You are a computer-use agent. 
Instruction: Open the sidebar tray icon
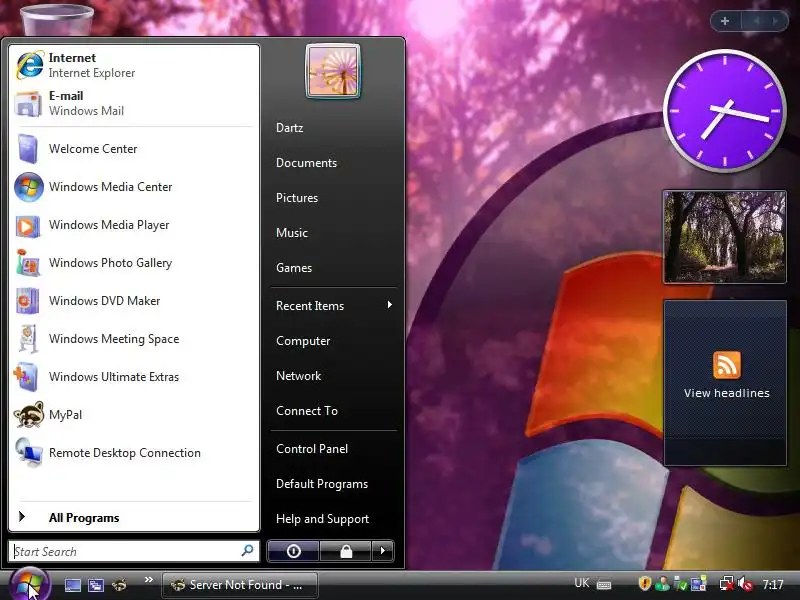click(698, 583)
